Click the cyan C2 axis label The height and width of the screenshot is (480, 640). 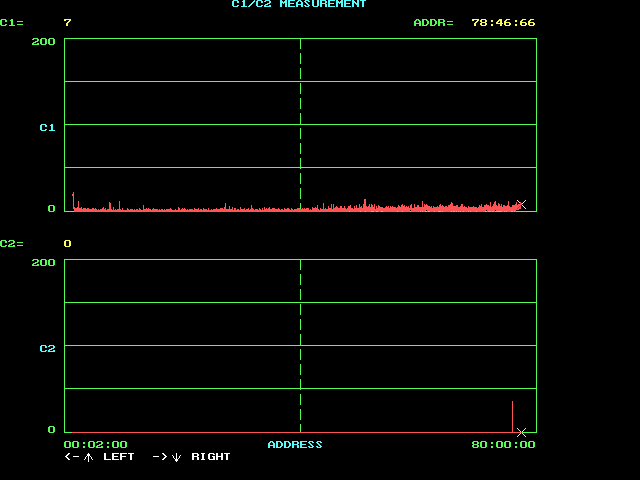pos(47,349)
